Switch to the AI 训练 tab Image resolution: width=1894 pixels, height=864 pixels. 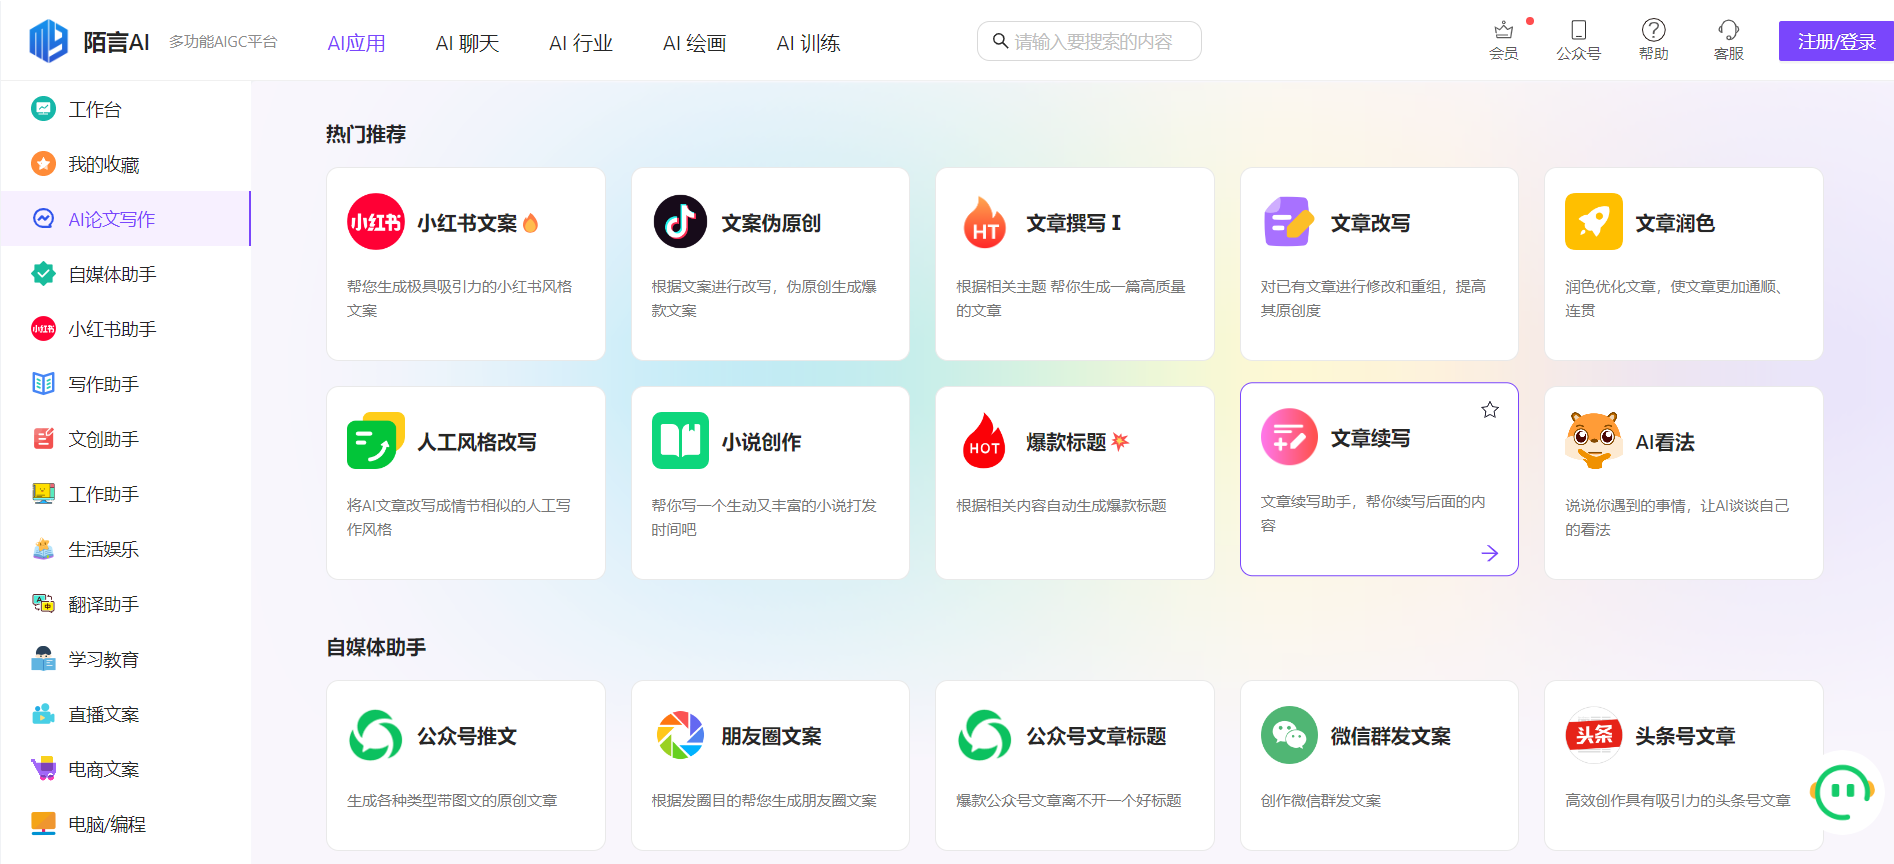(x=809, y=43)
